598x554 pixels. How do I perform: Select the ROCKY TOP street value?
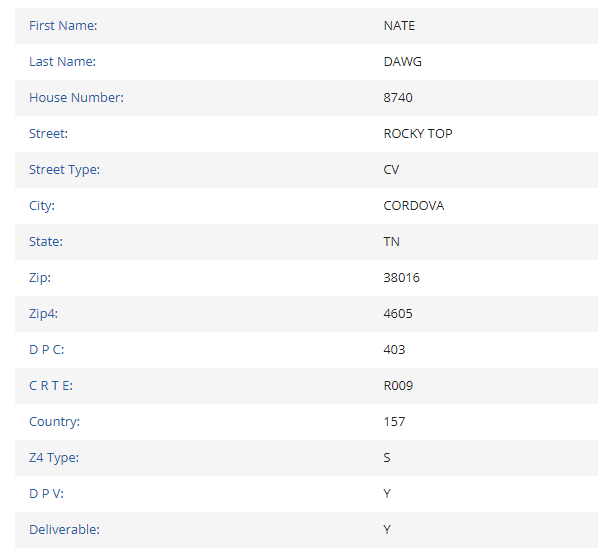(418, 133)
